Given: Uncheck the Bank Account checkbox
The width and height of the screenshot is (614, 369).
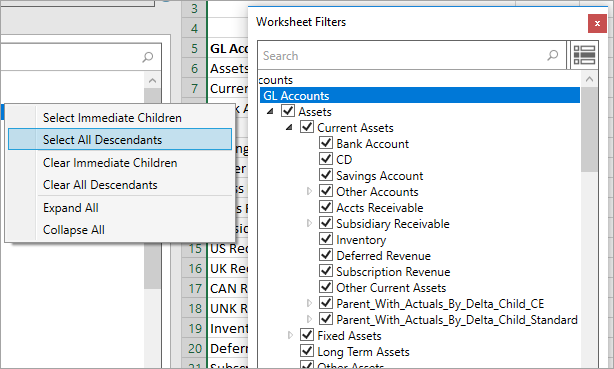Looking at the screenshot, I should pos(326,143).
